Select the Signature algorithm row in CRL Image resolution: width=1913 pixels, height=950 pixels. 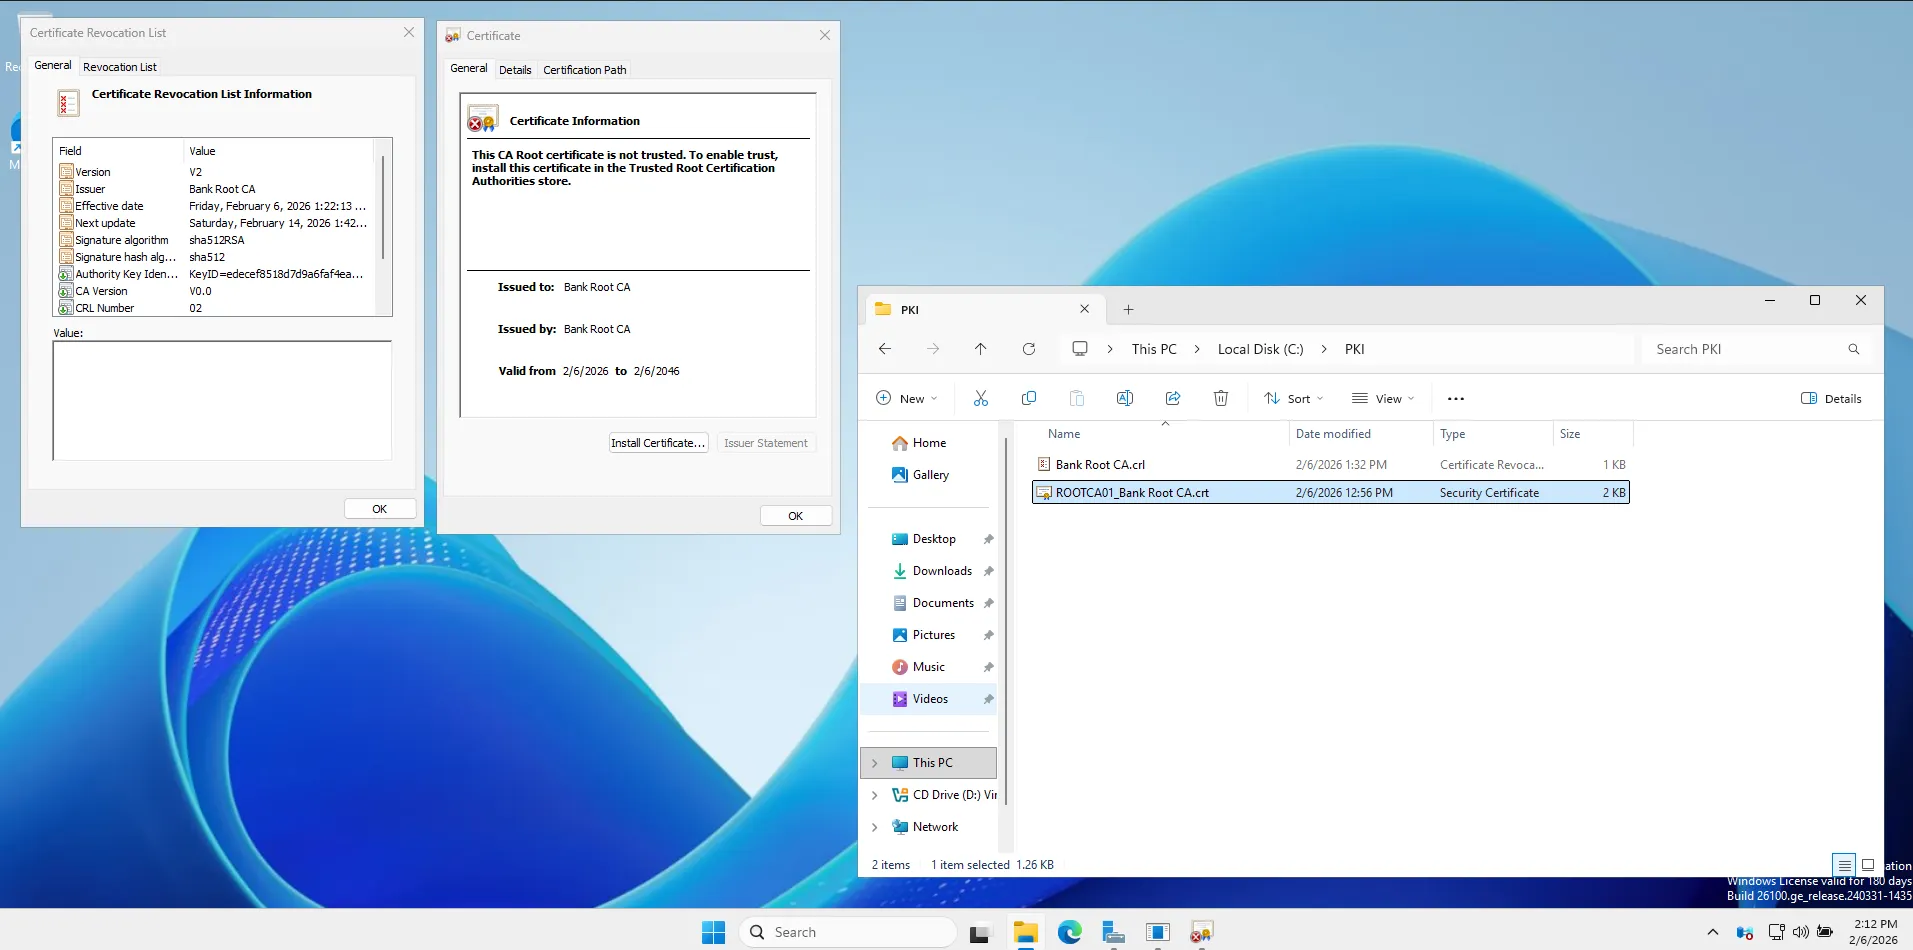click(215, 240)
